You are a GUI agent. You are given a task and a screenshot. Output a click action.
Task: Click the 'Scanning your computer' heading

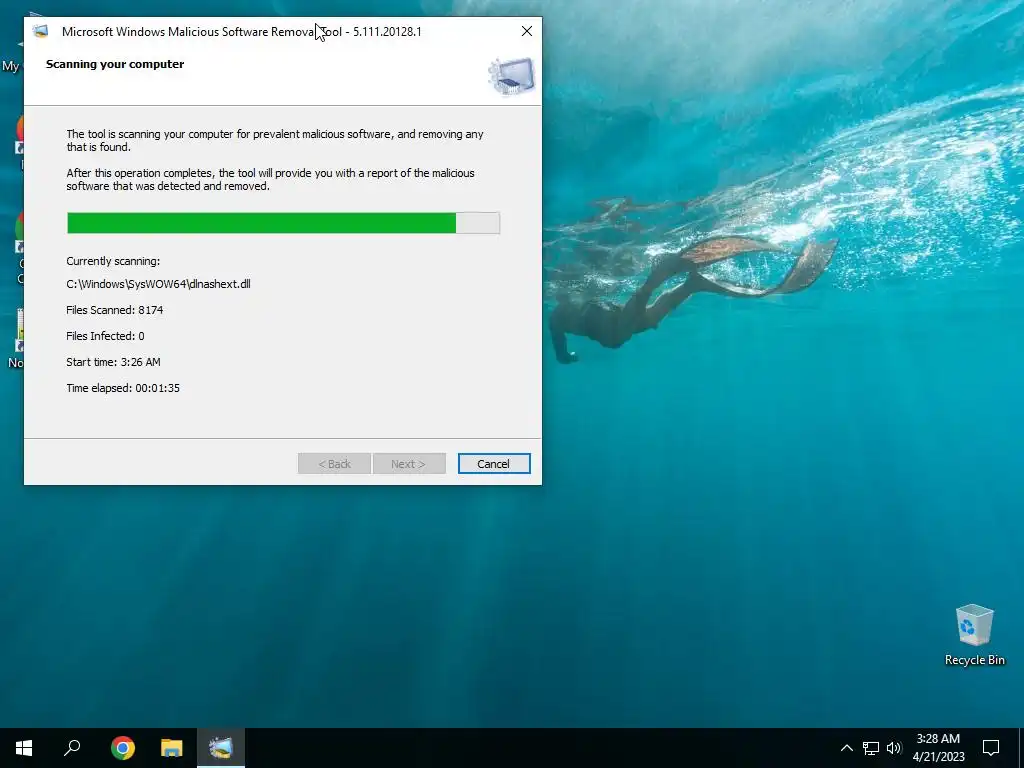click(115, 64)
